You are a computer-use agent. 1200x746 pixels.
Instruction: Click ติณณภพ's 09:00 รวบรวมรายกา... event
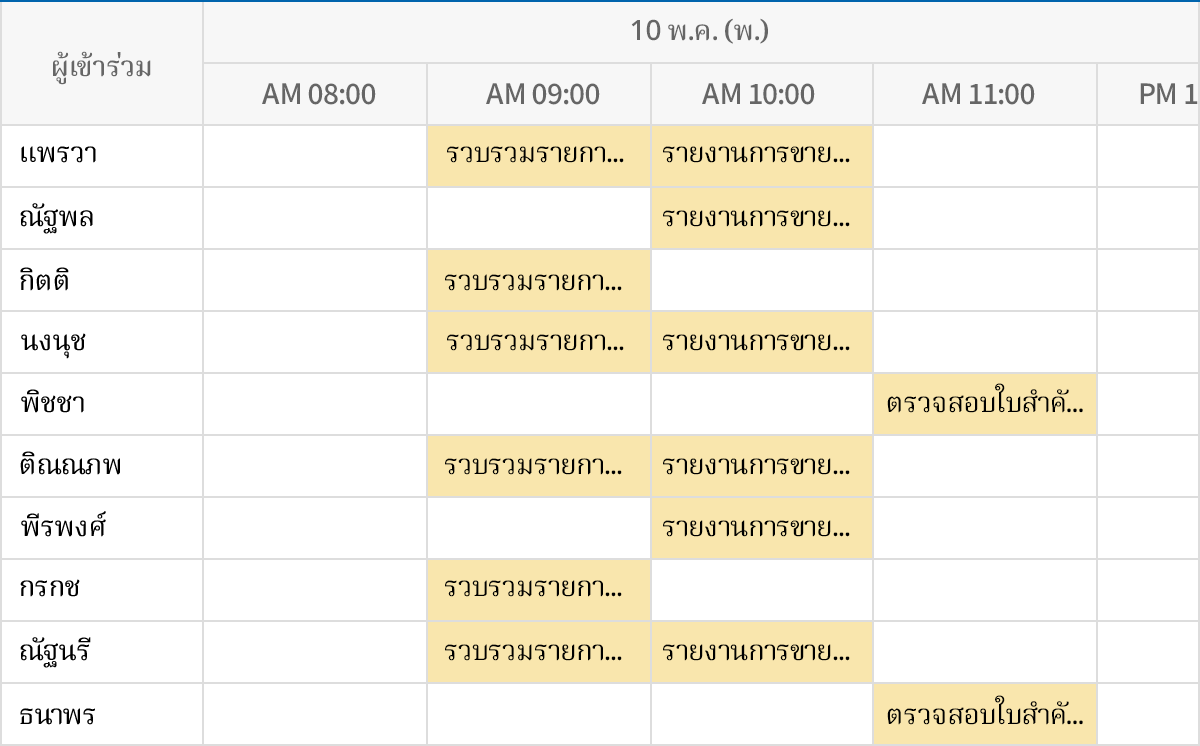538,466
